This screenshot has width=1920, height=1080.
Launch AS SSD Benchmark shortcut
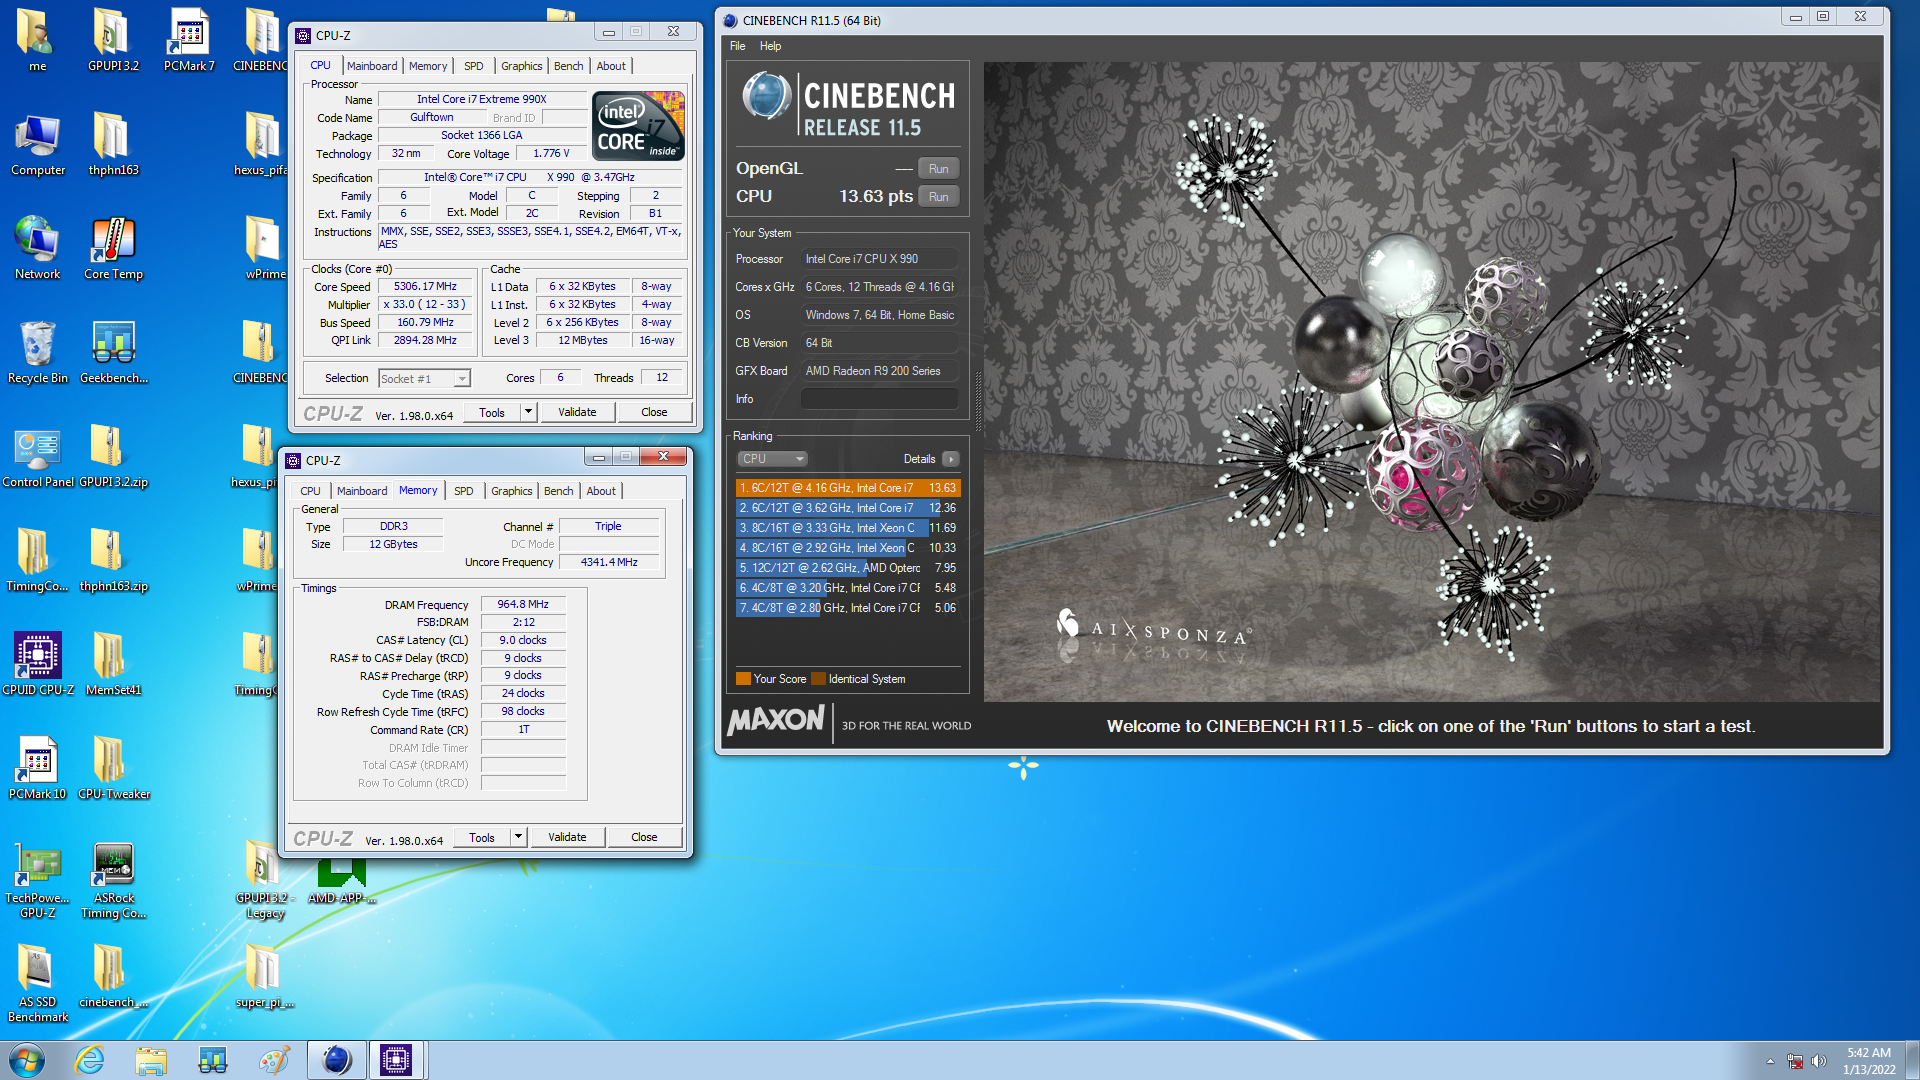tap(38, 983)
